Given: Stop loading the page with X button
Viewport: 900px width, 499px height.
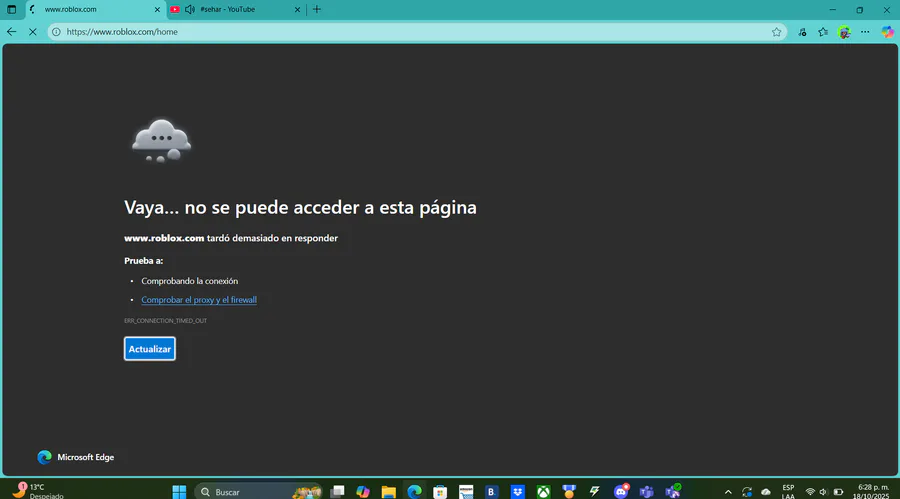Looking at the screenshot, I should tap(33, 32).
